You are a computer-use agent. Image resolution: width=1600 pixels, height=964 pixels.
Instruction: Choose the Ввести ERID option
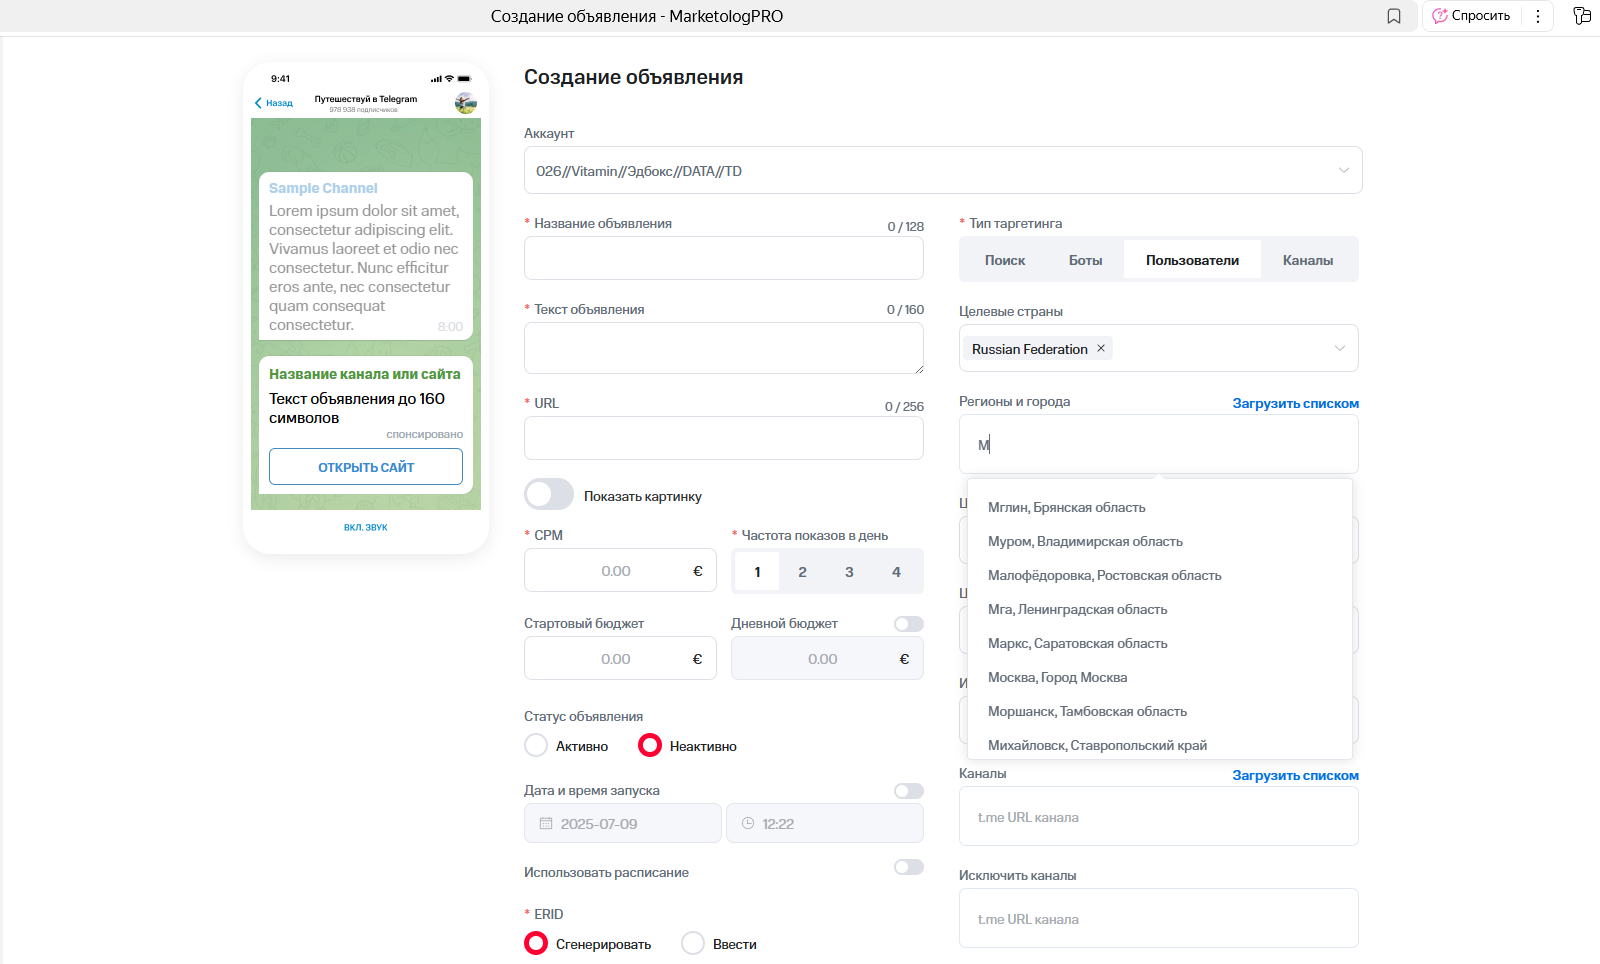tap(693, 944)
